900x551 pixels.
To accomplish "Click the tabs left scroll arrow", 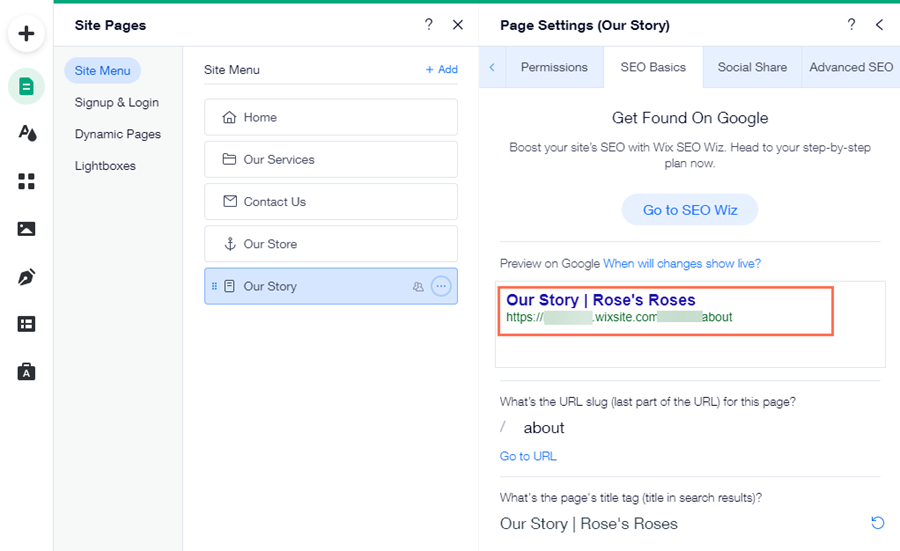I will 492,67.
